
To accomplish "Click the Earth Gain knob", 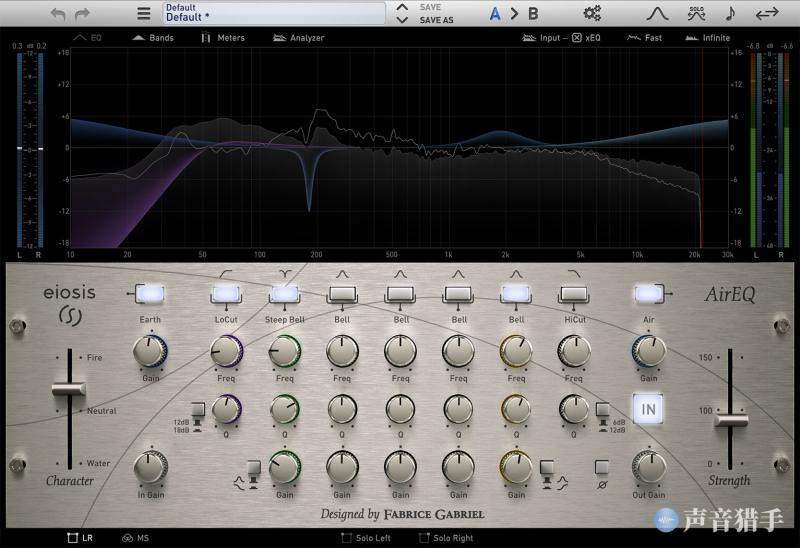I will 150,351.
